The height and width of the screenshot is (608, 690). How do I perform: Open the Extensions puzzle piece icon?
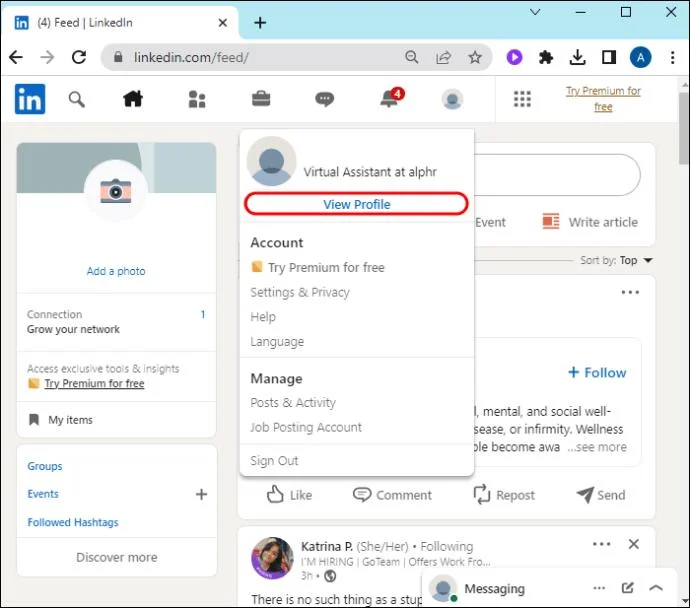coord(546,57)
